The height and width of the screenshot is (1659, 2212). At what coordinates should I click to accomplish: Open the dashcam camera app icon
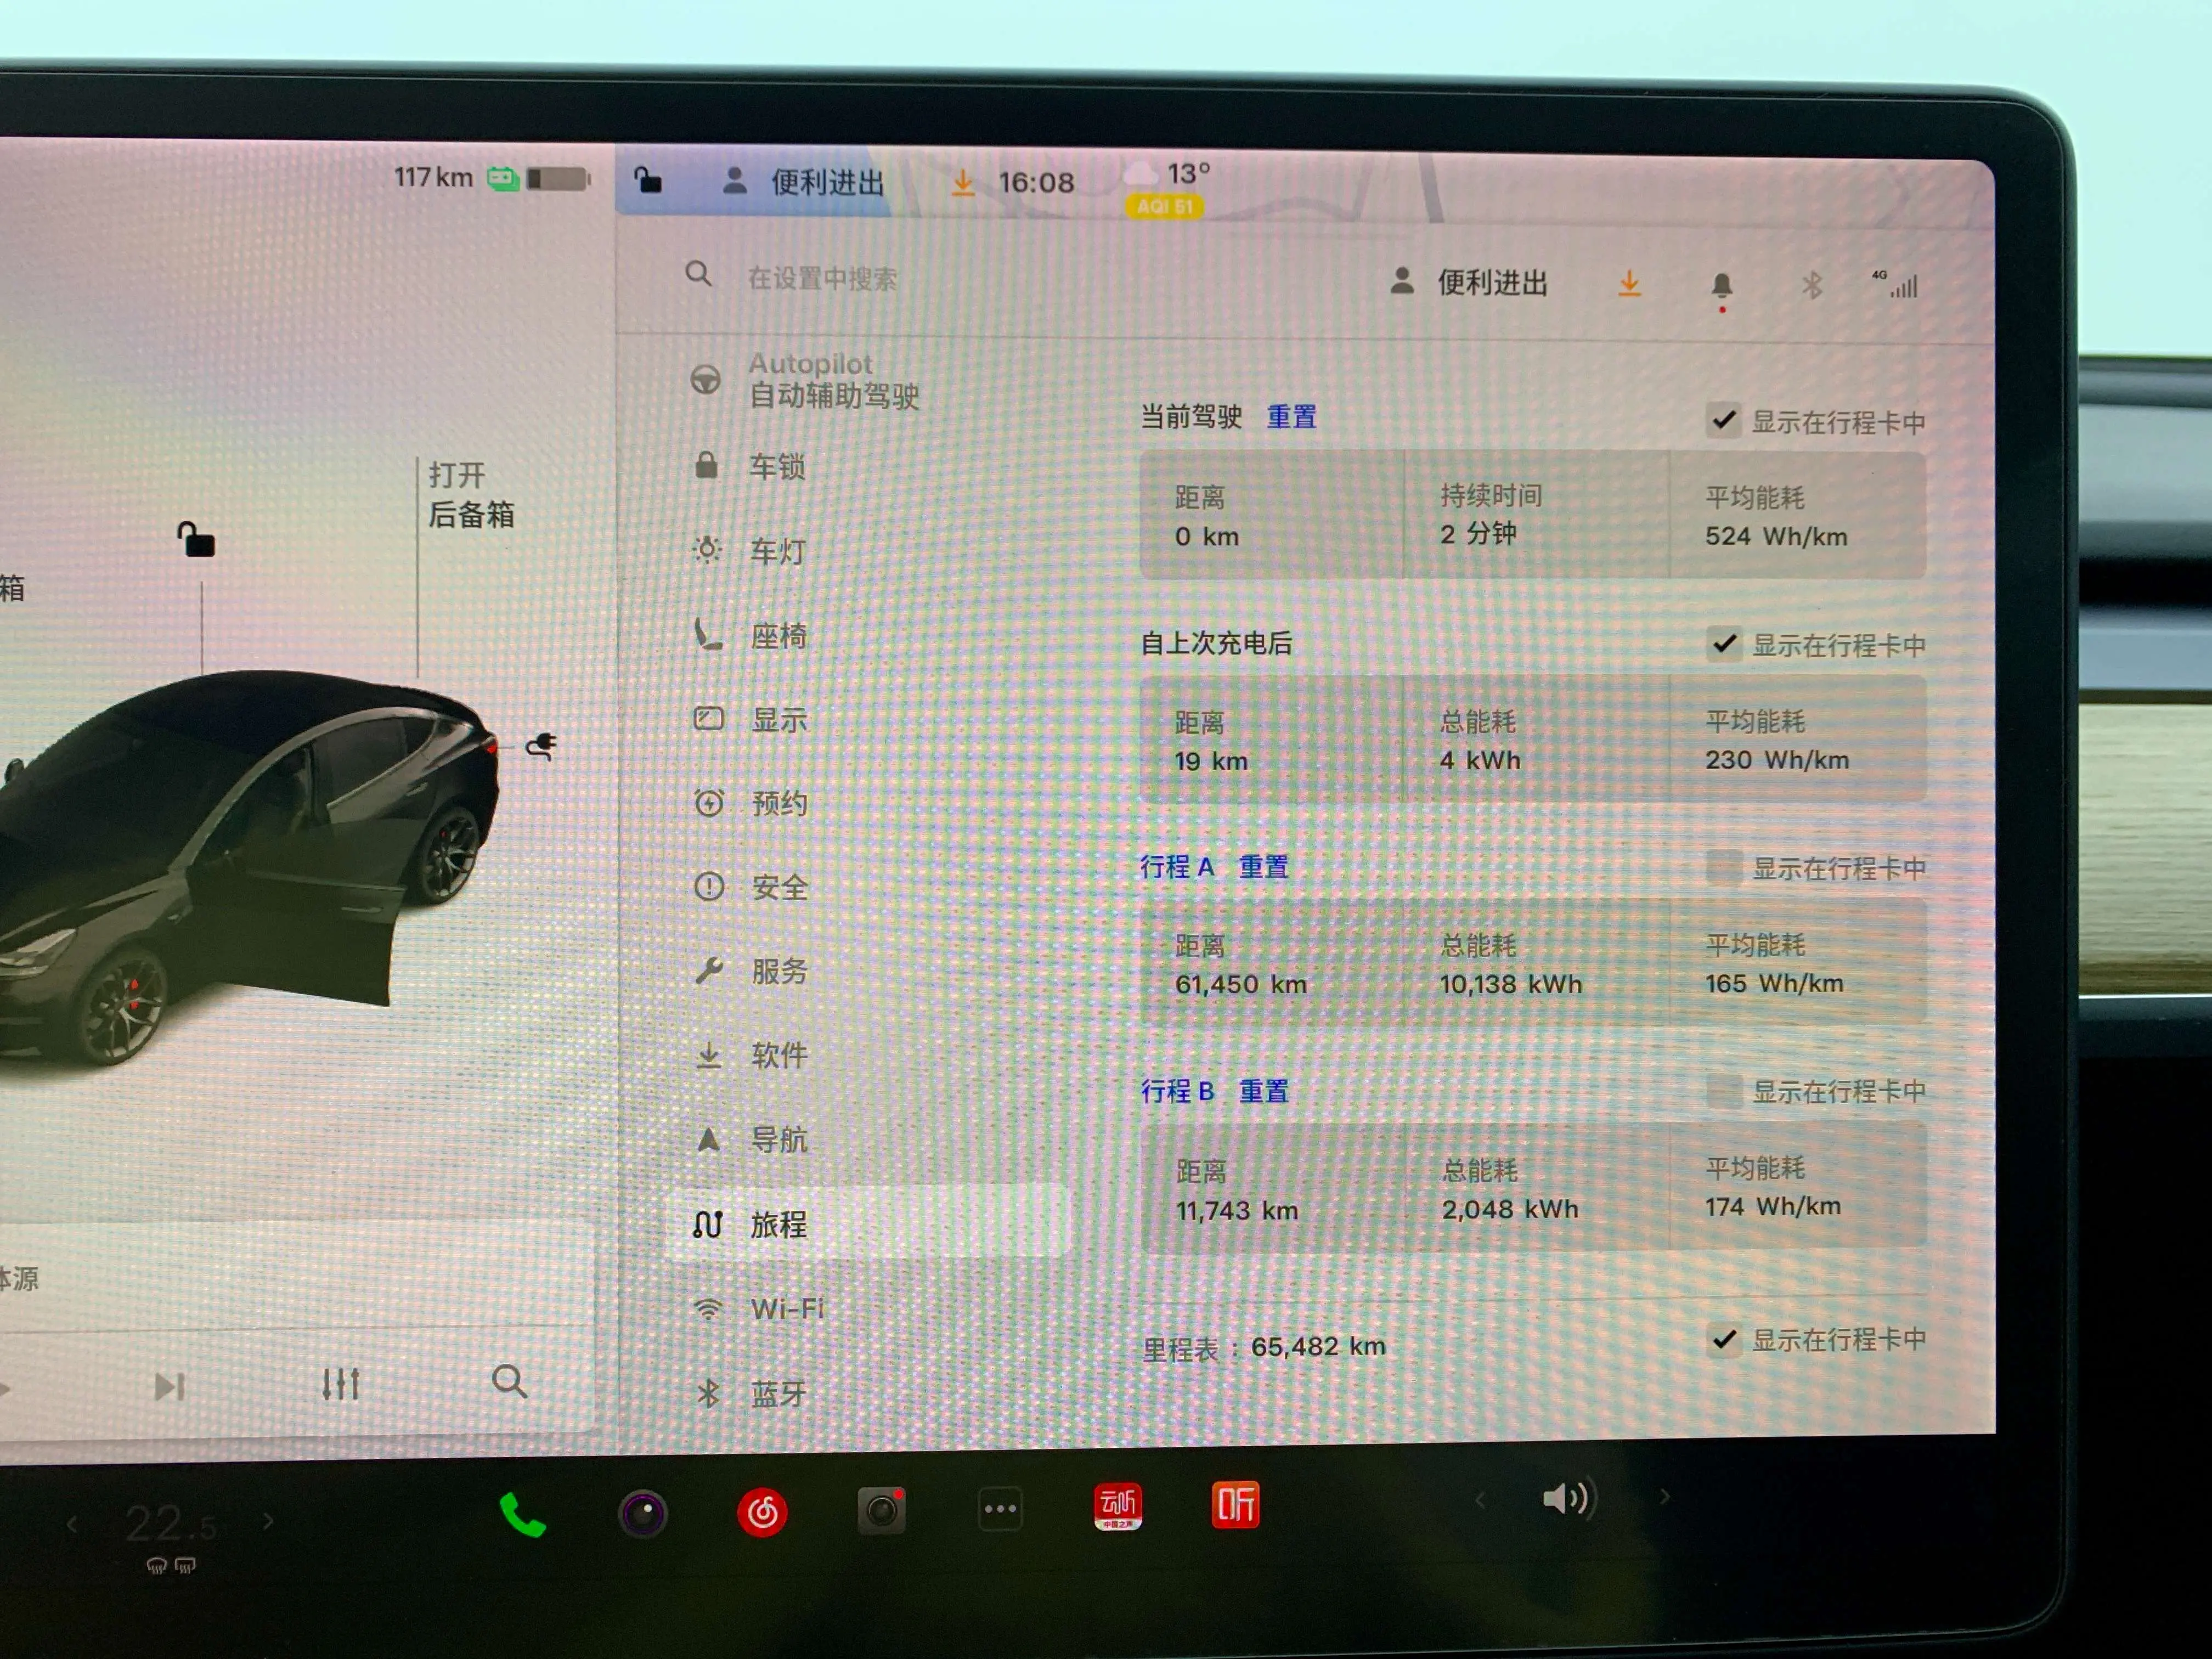coord(881,1510)
